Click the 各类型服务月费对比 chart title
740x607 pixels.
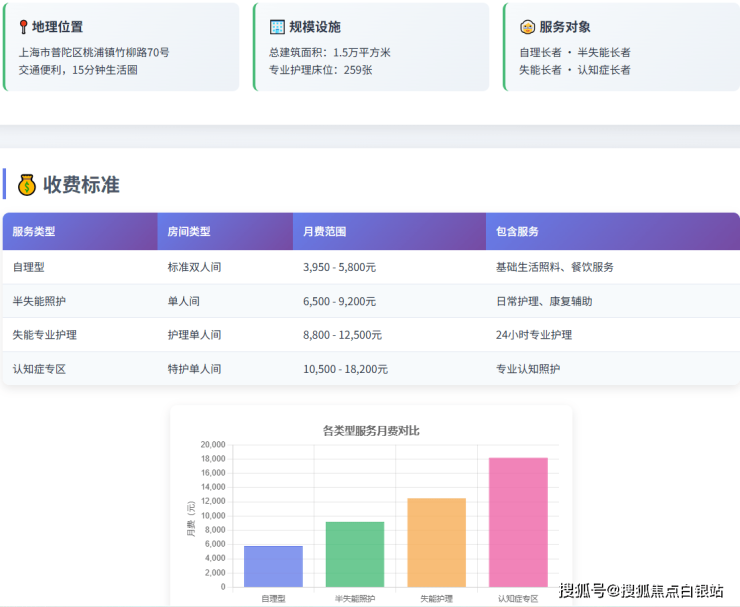(371, 431)
